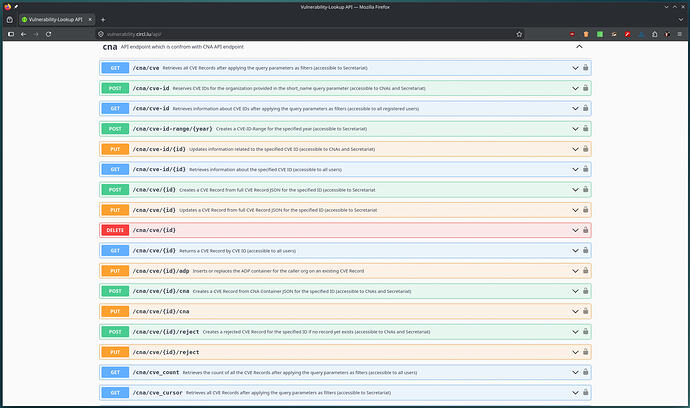
Task: Click lock icon on PUT /cna/cve/{id}/reject
Action: point(585,352)
